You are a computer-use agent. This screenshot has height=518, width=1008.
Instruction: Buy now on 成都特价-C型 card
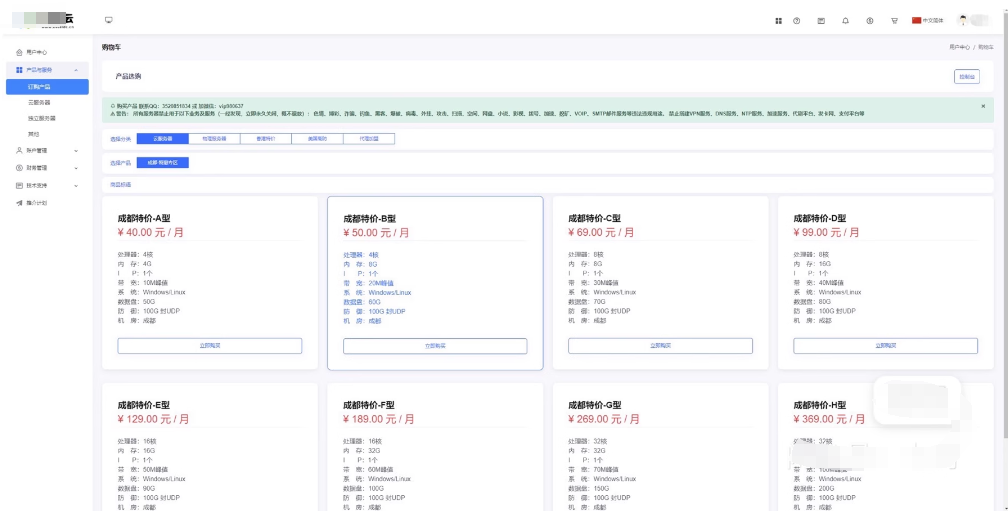click(x=660, y=346)
